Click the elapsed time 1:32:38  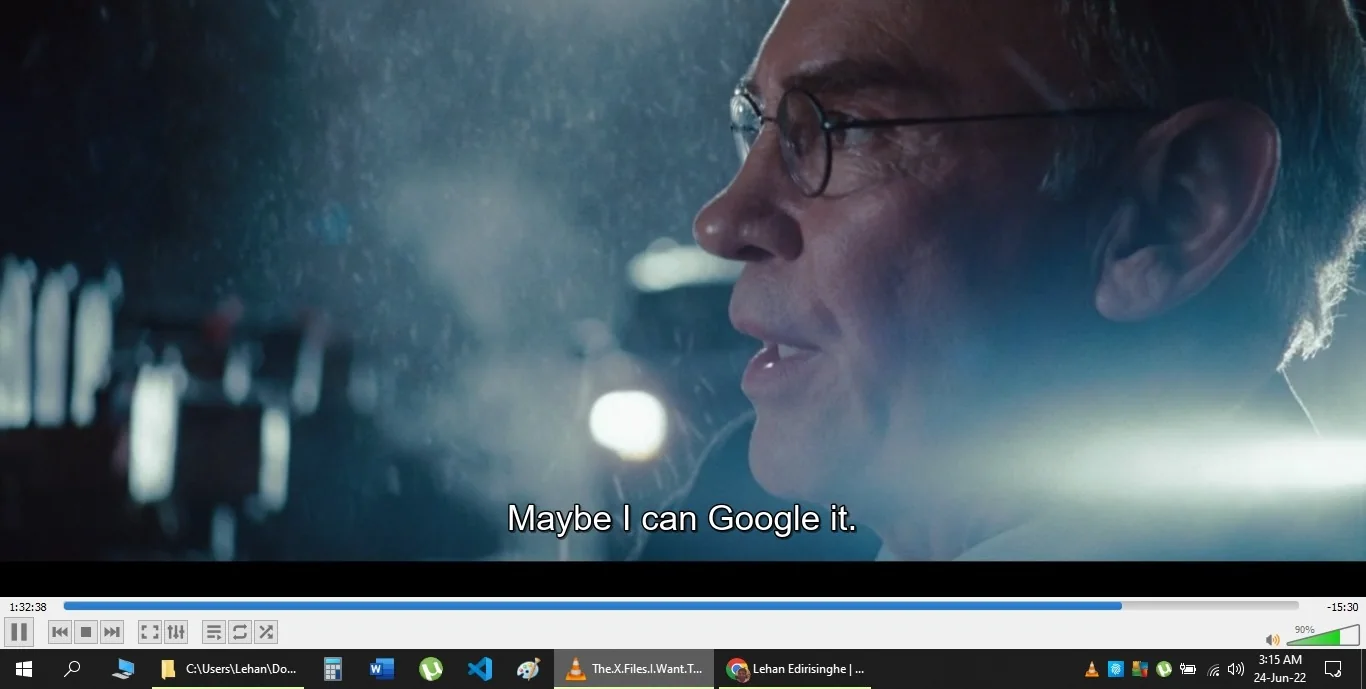tap(28, 607)
